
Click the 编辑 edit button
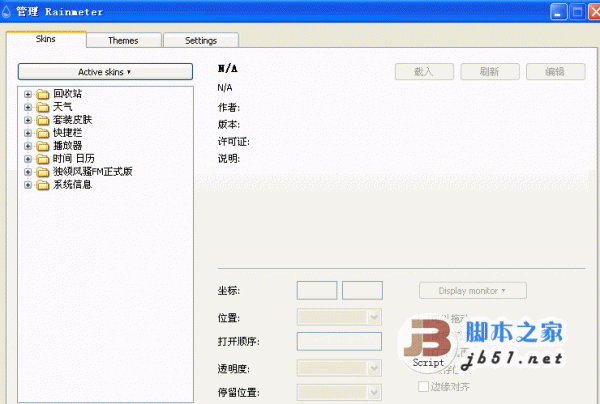[x=555, y=72]
